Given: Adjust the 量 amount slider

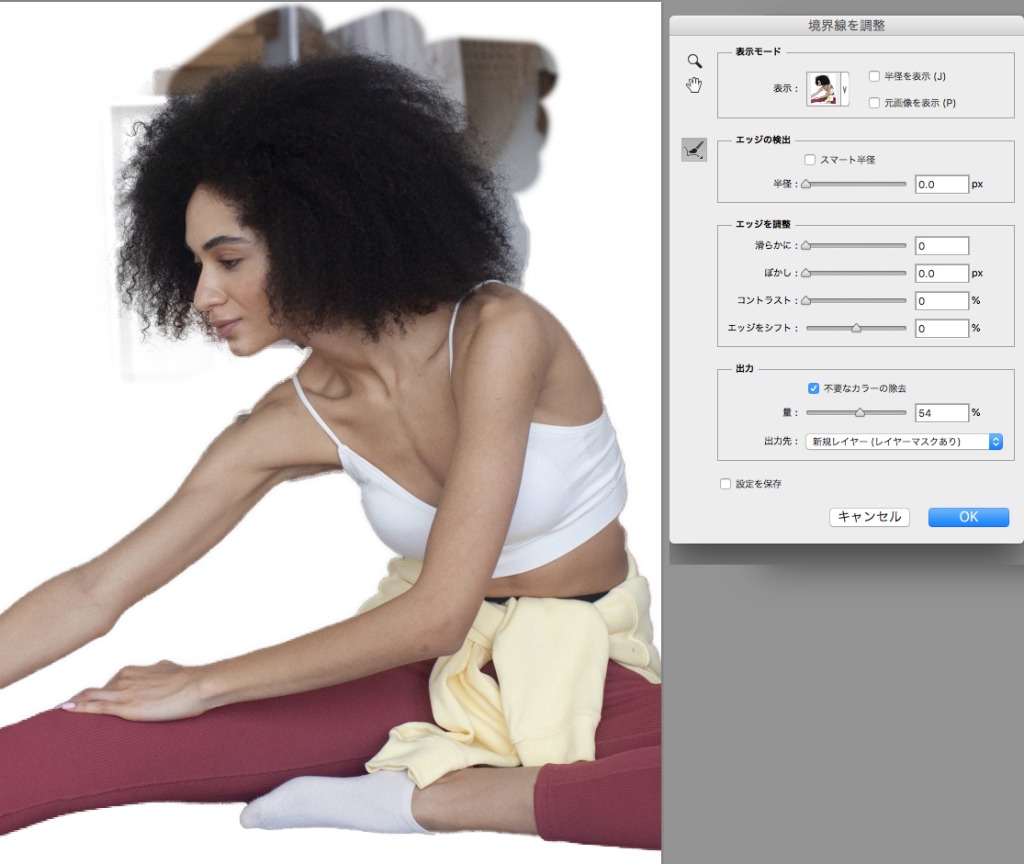Looking at the screenshot, I should 856,412.
